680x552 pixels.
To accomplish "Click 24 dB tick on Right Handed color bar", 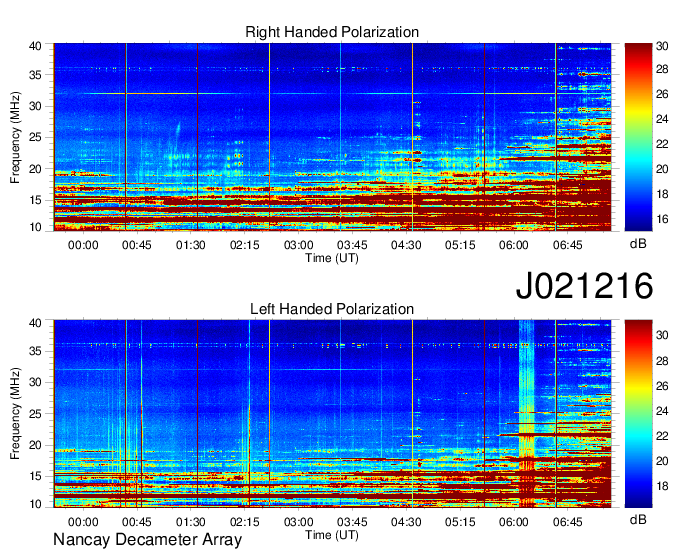I will [662, 119].
